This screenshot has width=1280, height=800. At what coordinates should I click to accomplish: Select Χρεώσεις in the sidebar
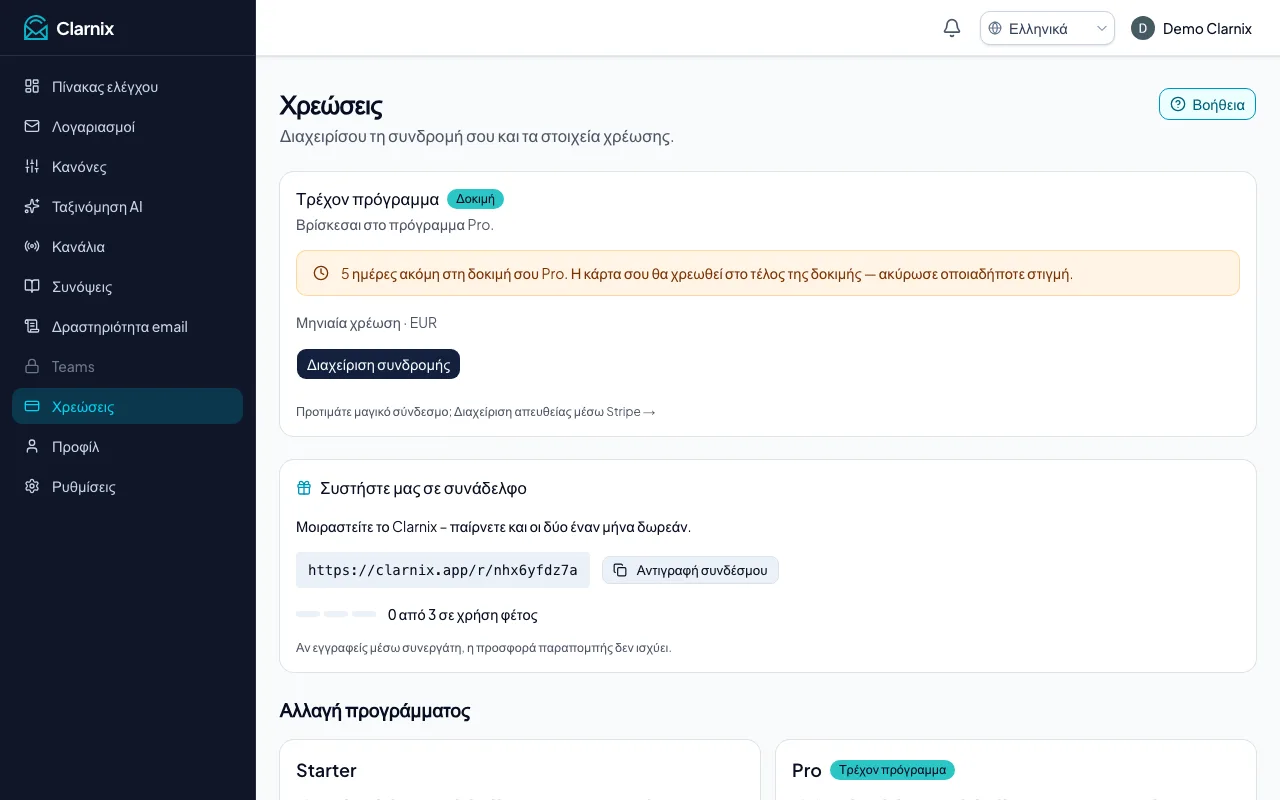click(127, 406)
